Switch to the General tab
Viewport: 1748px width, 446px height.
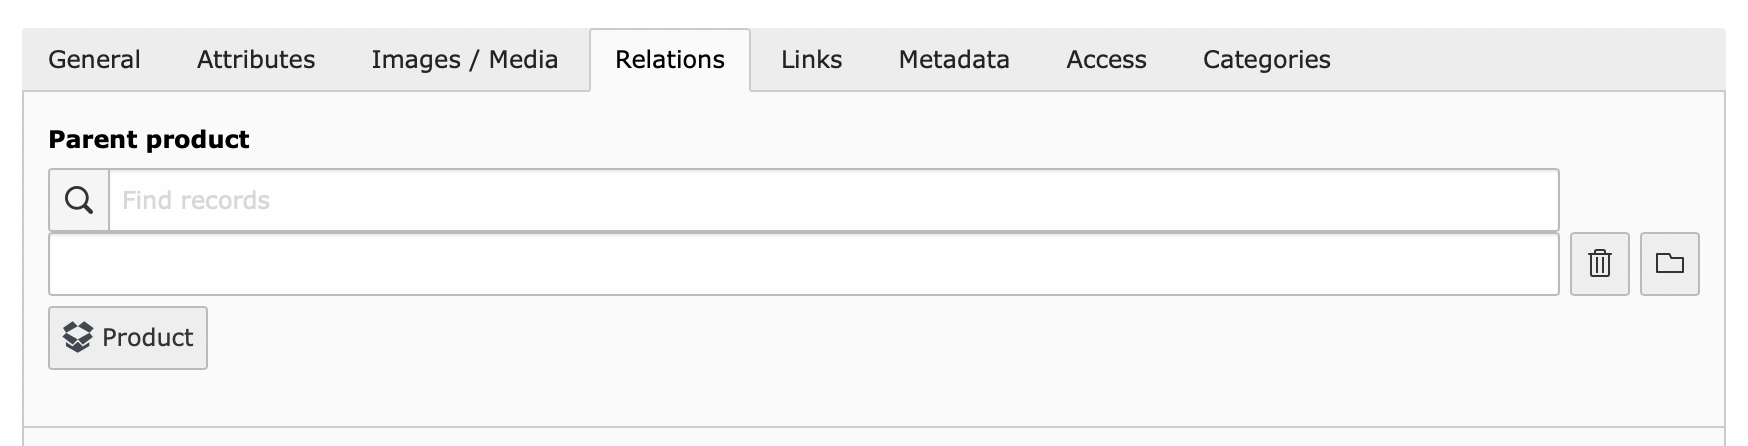(94, 60)
